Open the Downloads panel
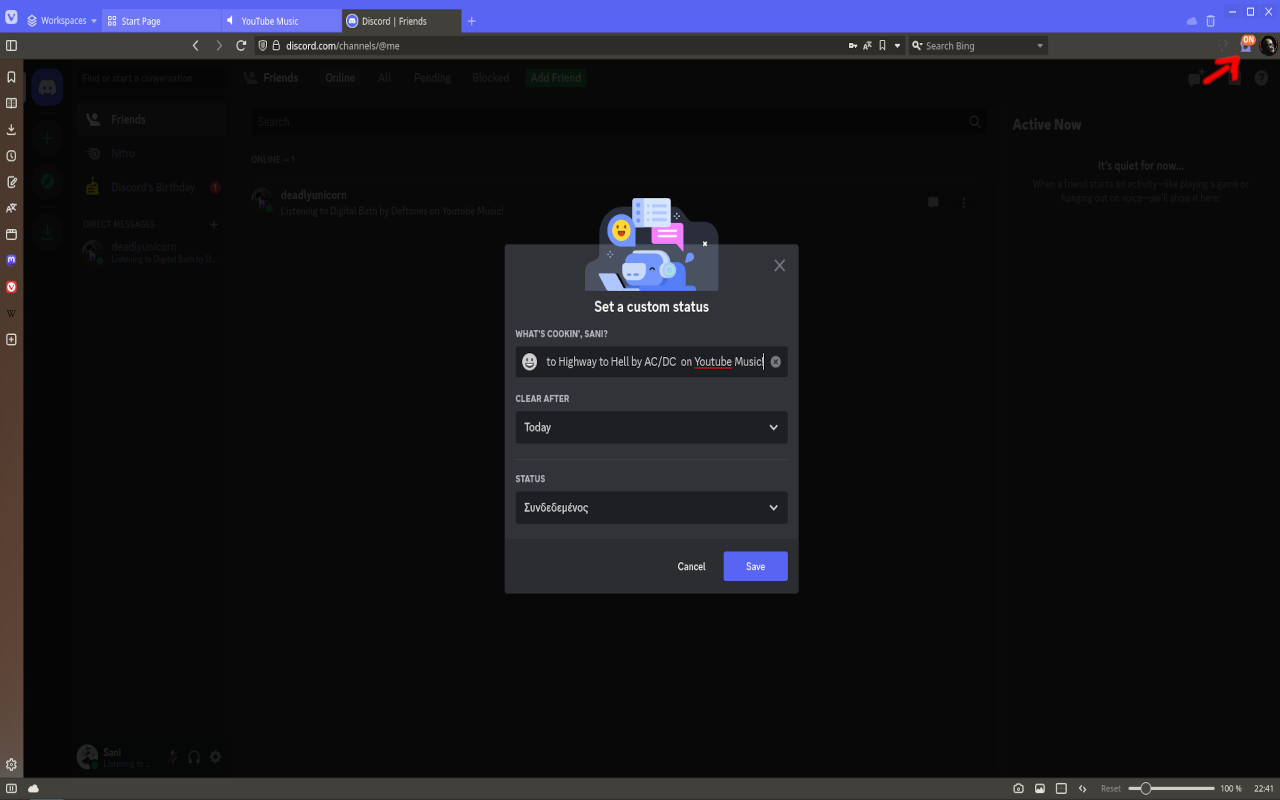Screen dimensions: 1280x800 click(11, 129)
